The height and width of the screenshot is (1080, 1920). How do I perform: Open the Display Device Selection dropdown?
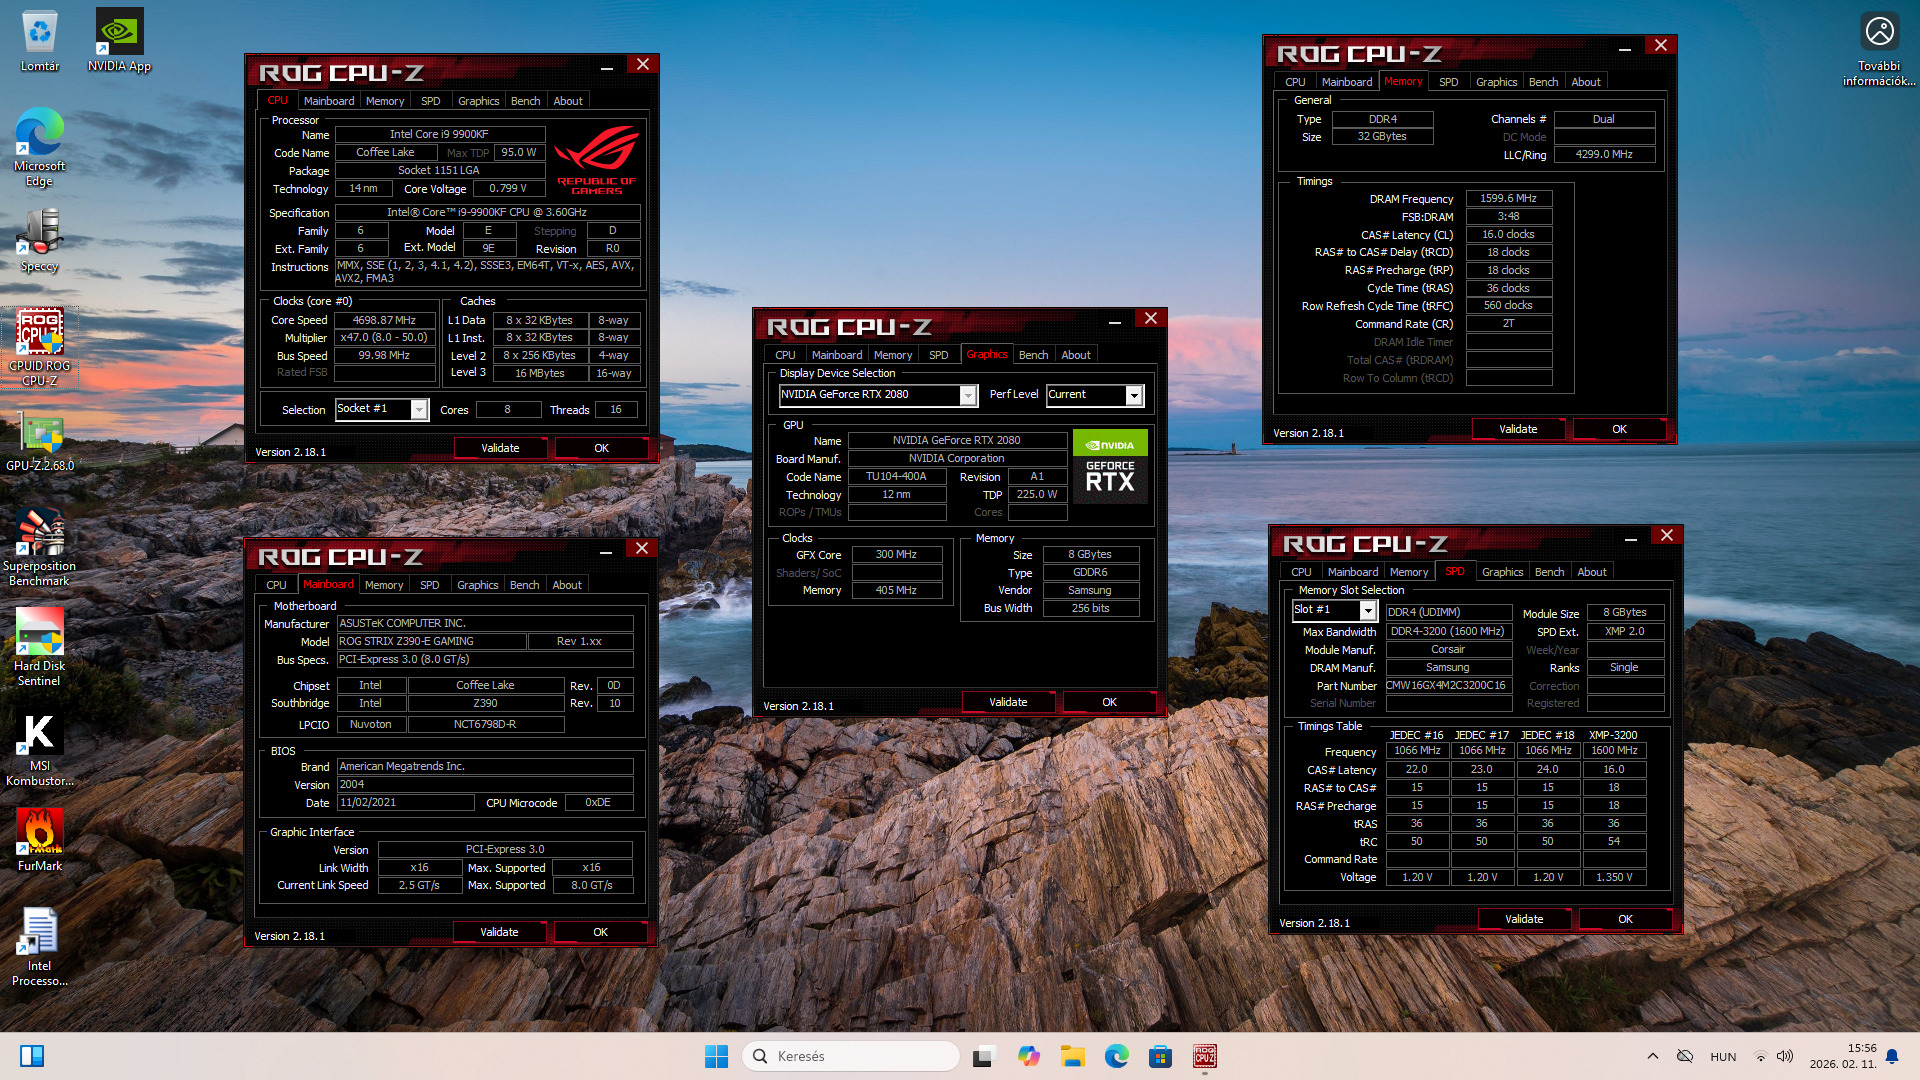click(967, 396)
